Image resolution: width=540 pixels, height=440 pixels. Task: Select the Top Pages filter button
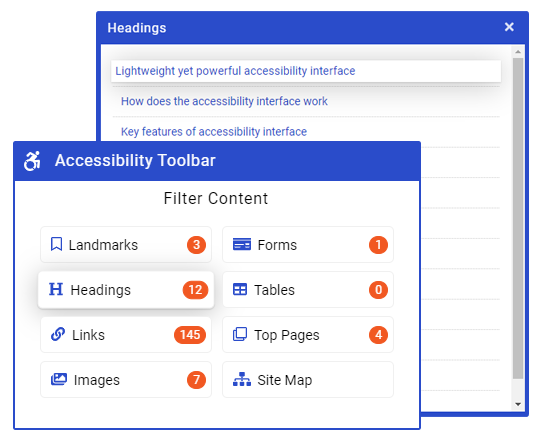coord(308,334)
